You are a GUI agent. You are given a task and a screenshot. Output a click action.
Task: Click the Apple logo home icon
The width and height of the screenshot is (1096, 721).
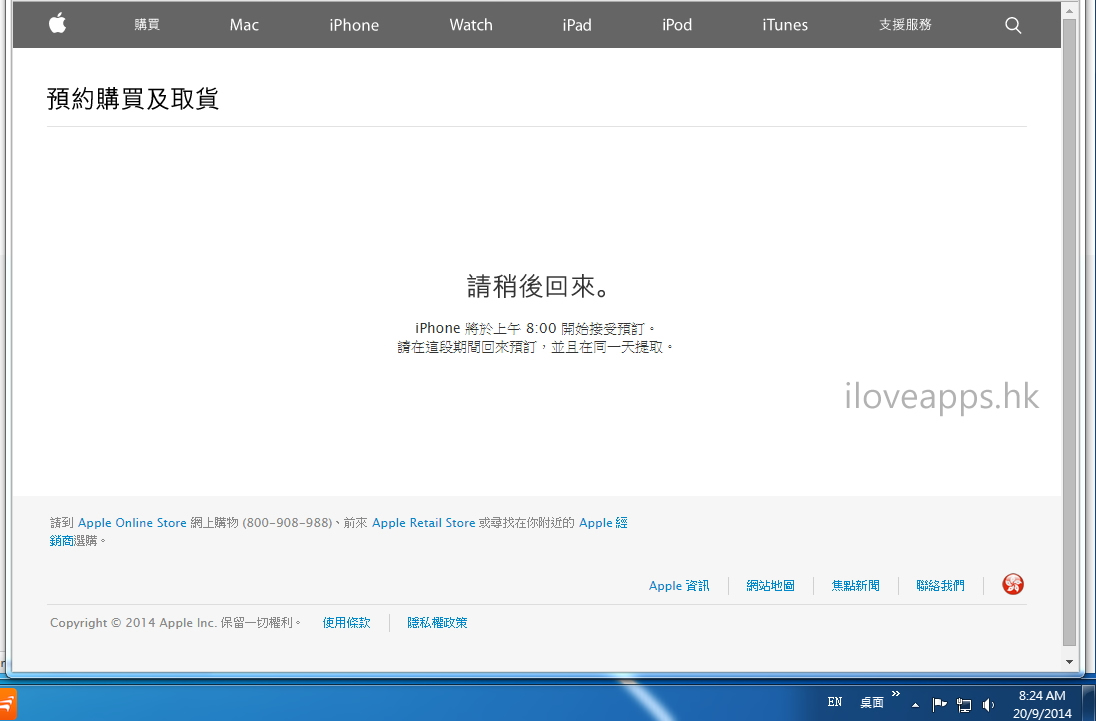pos(57,24)
